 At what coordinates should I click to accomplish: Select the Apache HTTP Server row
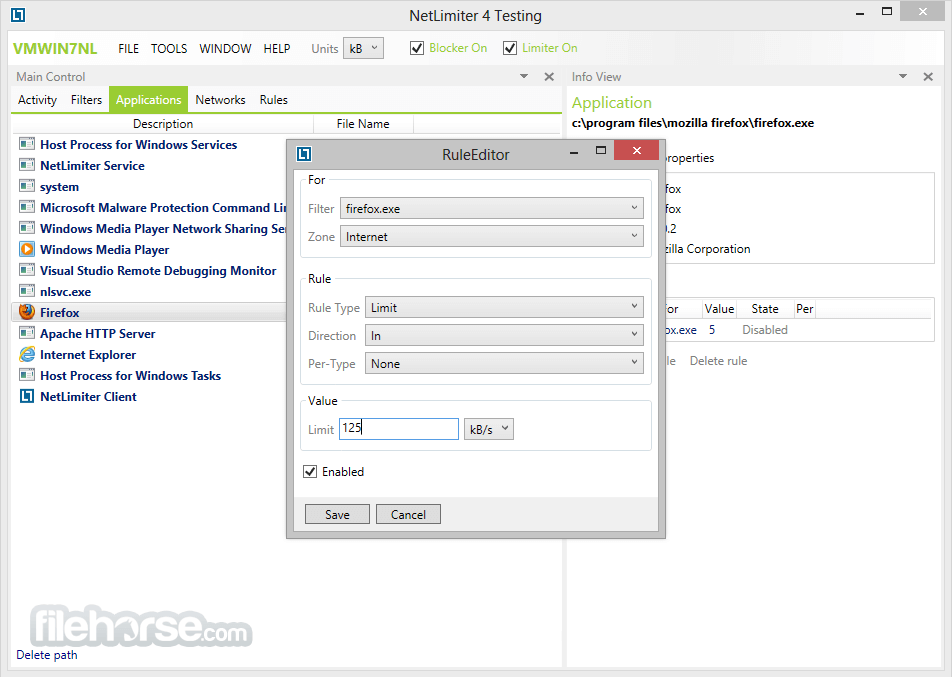pyautogui.click(x=149, y=333)
